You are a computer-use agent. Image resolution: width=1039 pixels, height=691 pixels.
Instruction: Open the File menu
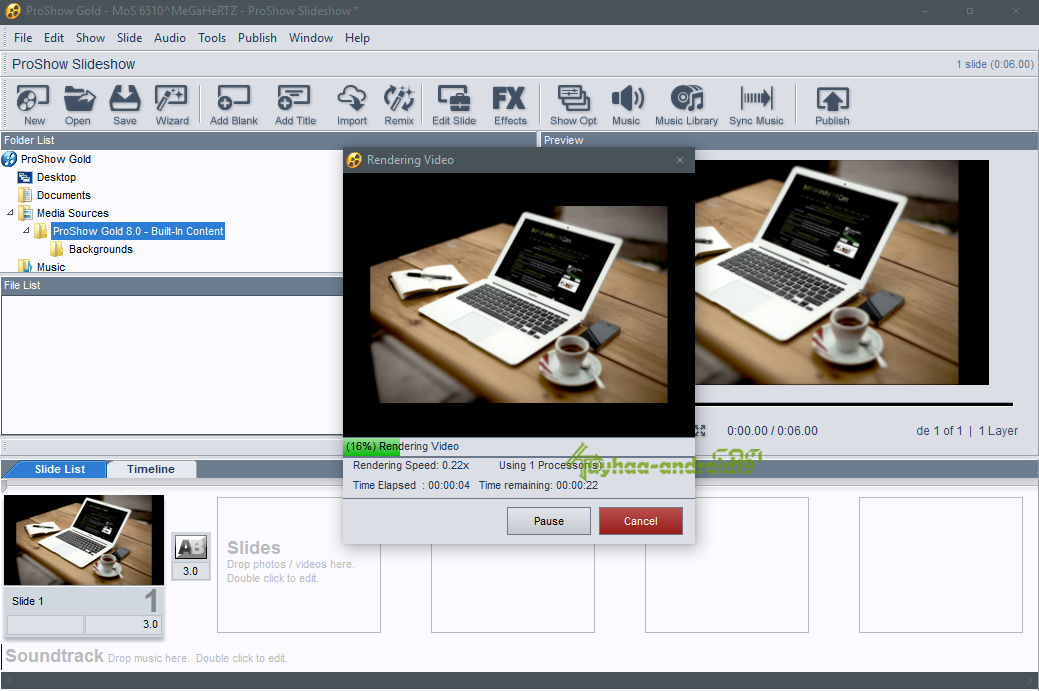click(23, 38)
